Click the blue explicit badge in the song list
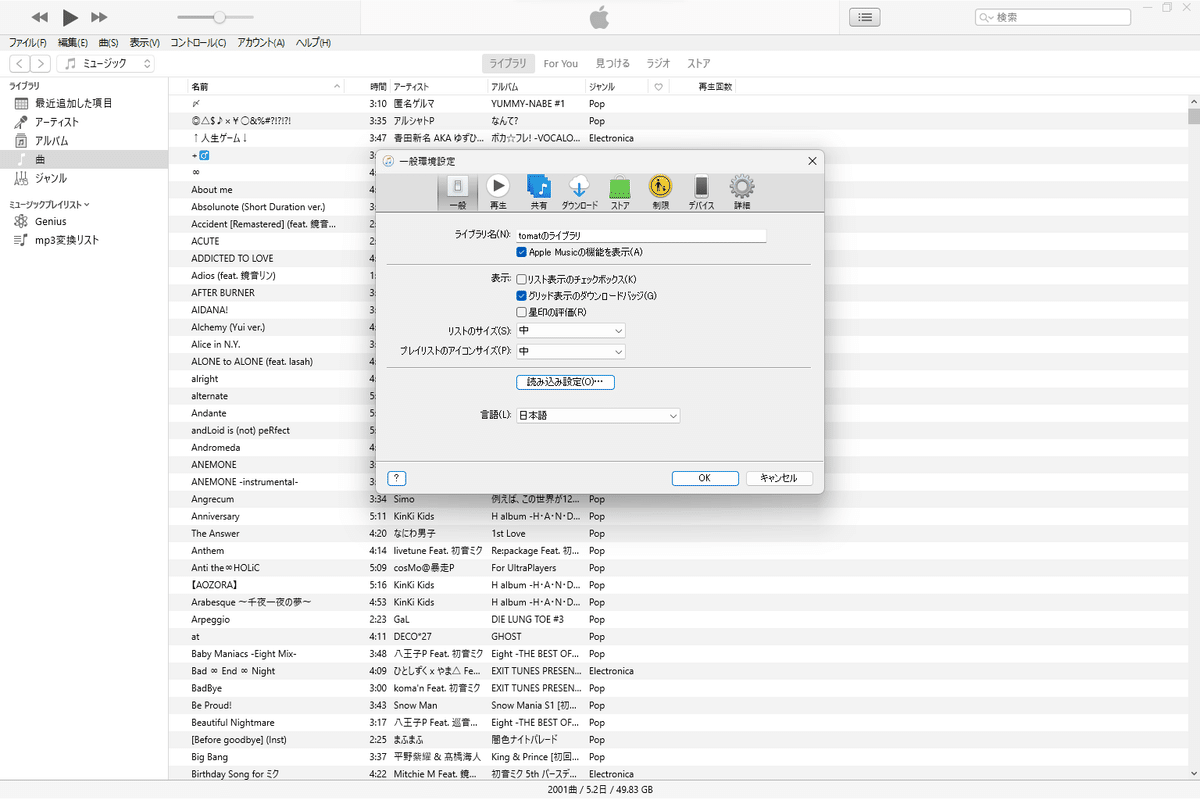 click(x=204, y=156)
